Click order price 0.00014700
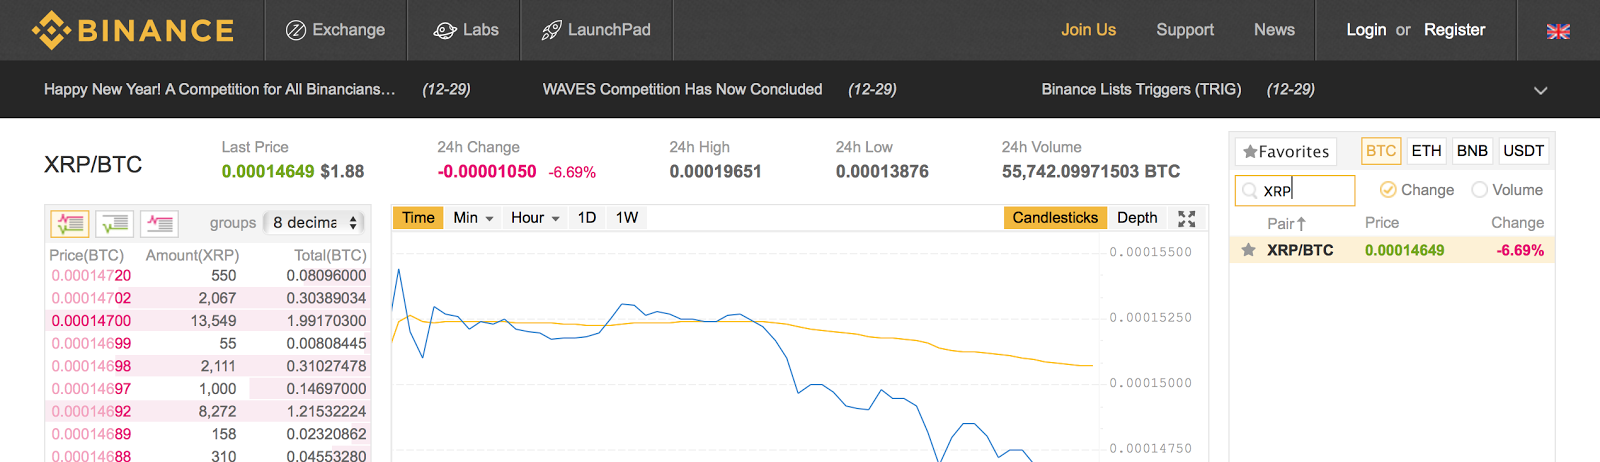The image size is (1600, 462). pos(91,321)
